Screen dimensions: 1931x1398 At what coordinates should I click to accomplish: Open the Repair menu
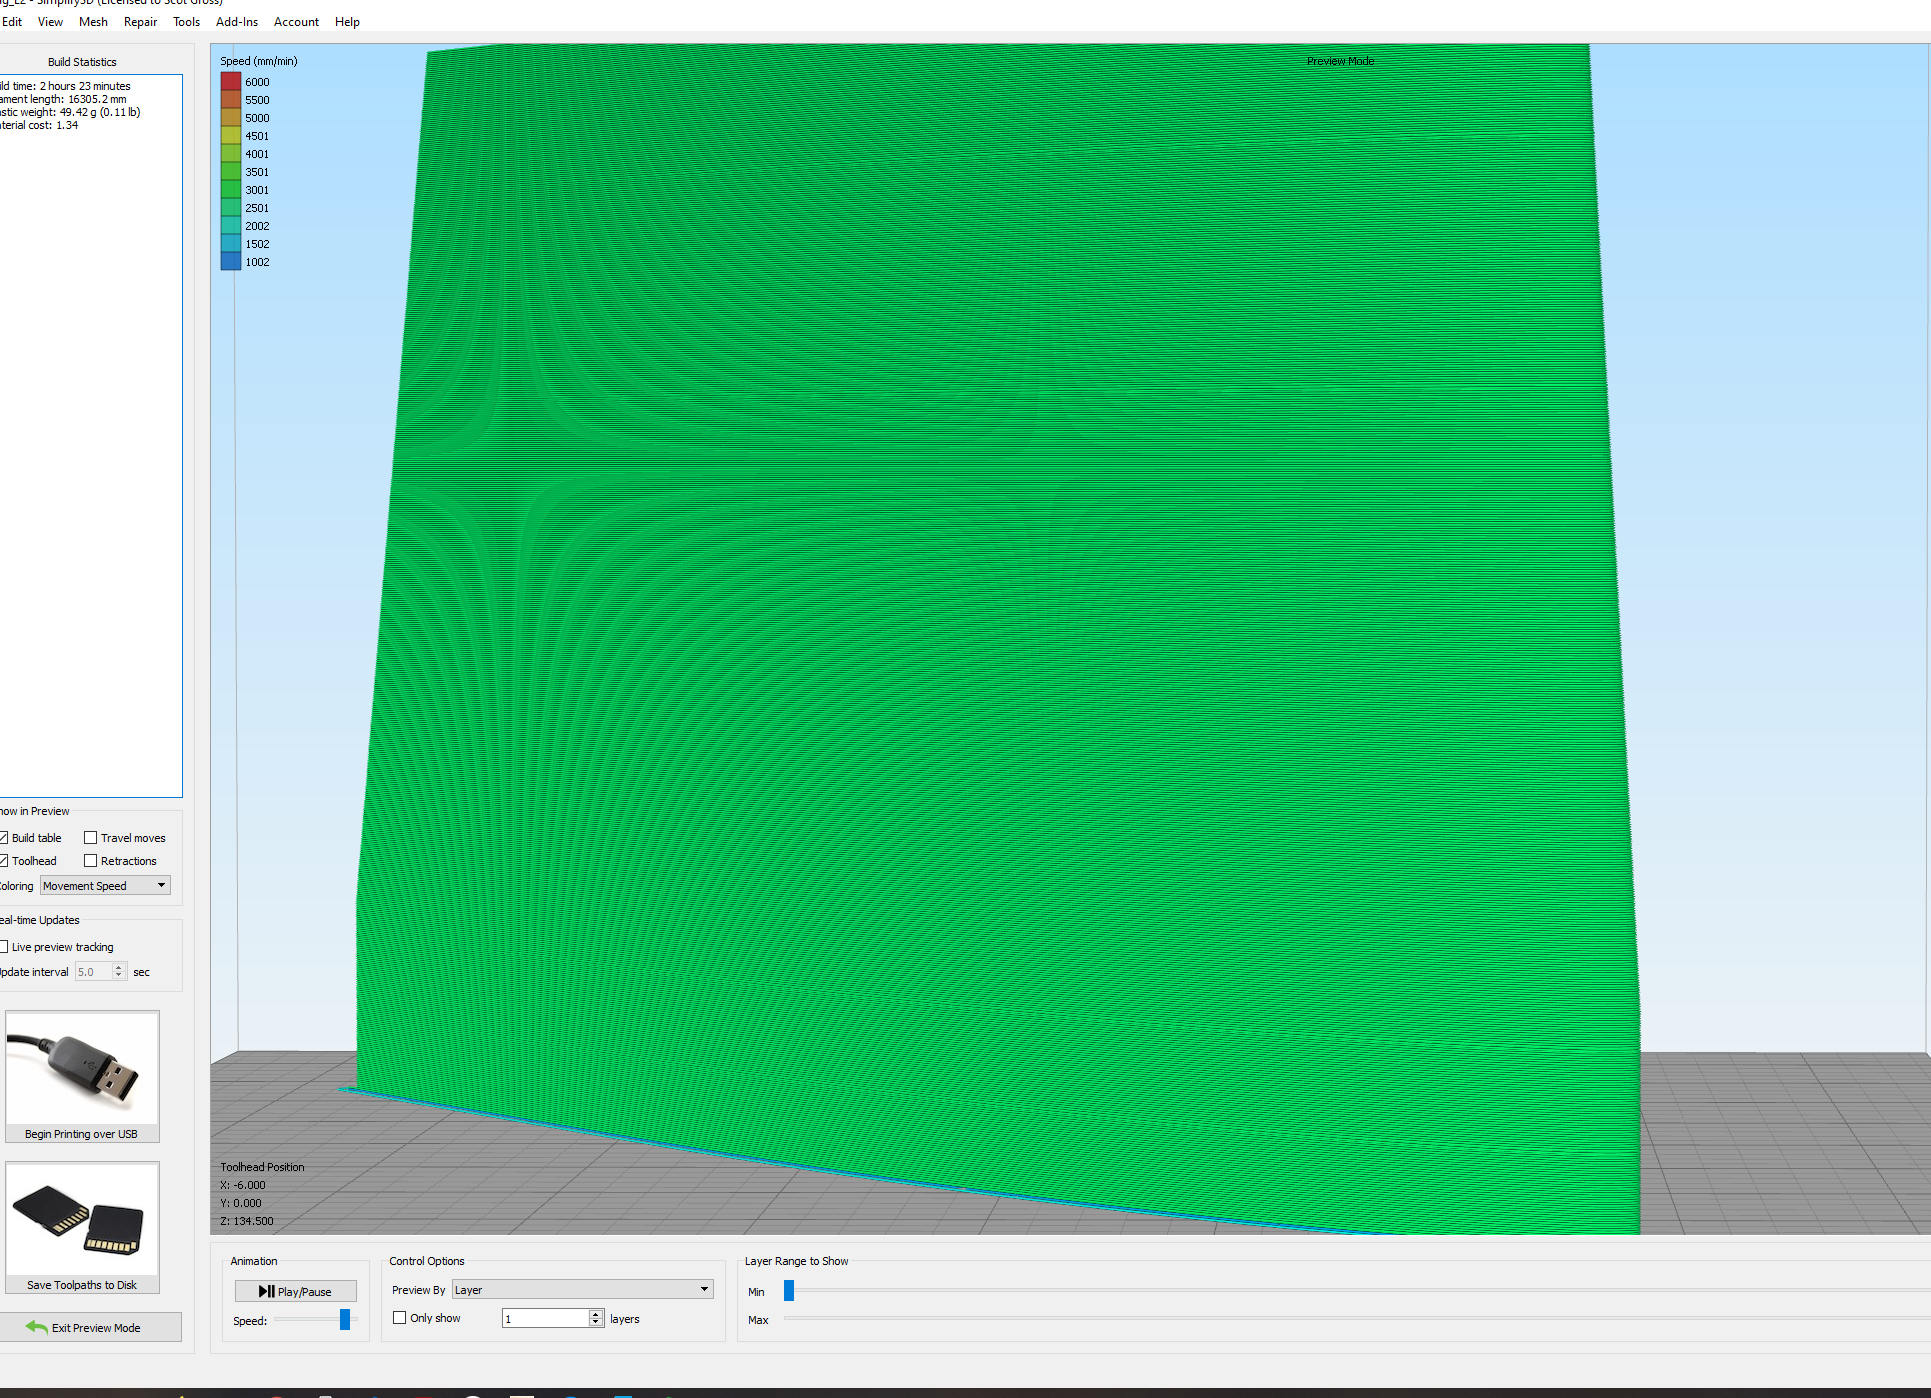click(x=140, y=22)
